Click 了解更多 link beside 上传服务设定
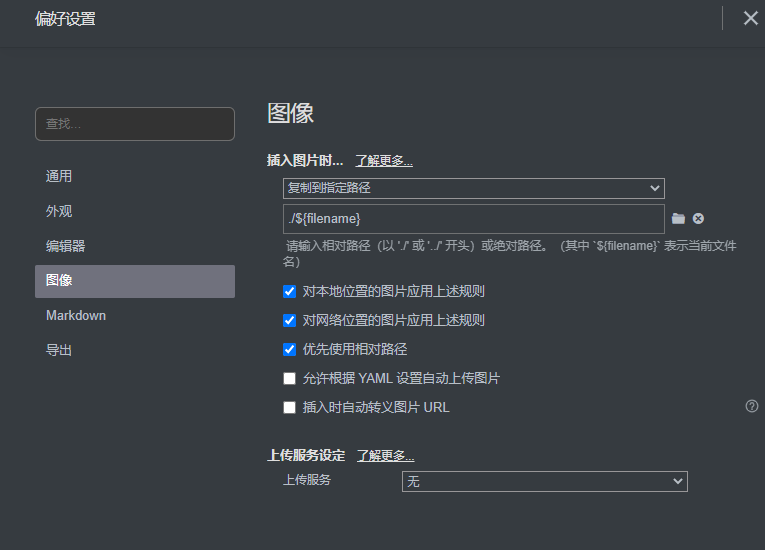The image size is (765, 550). pyautogui.click(x=385, y=456)
